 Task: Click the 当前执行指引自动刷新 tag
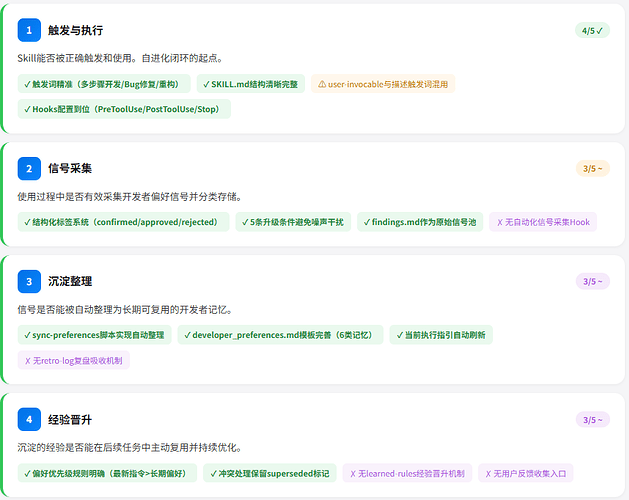(x=441, y=335)
